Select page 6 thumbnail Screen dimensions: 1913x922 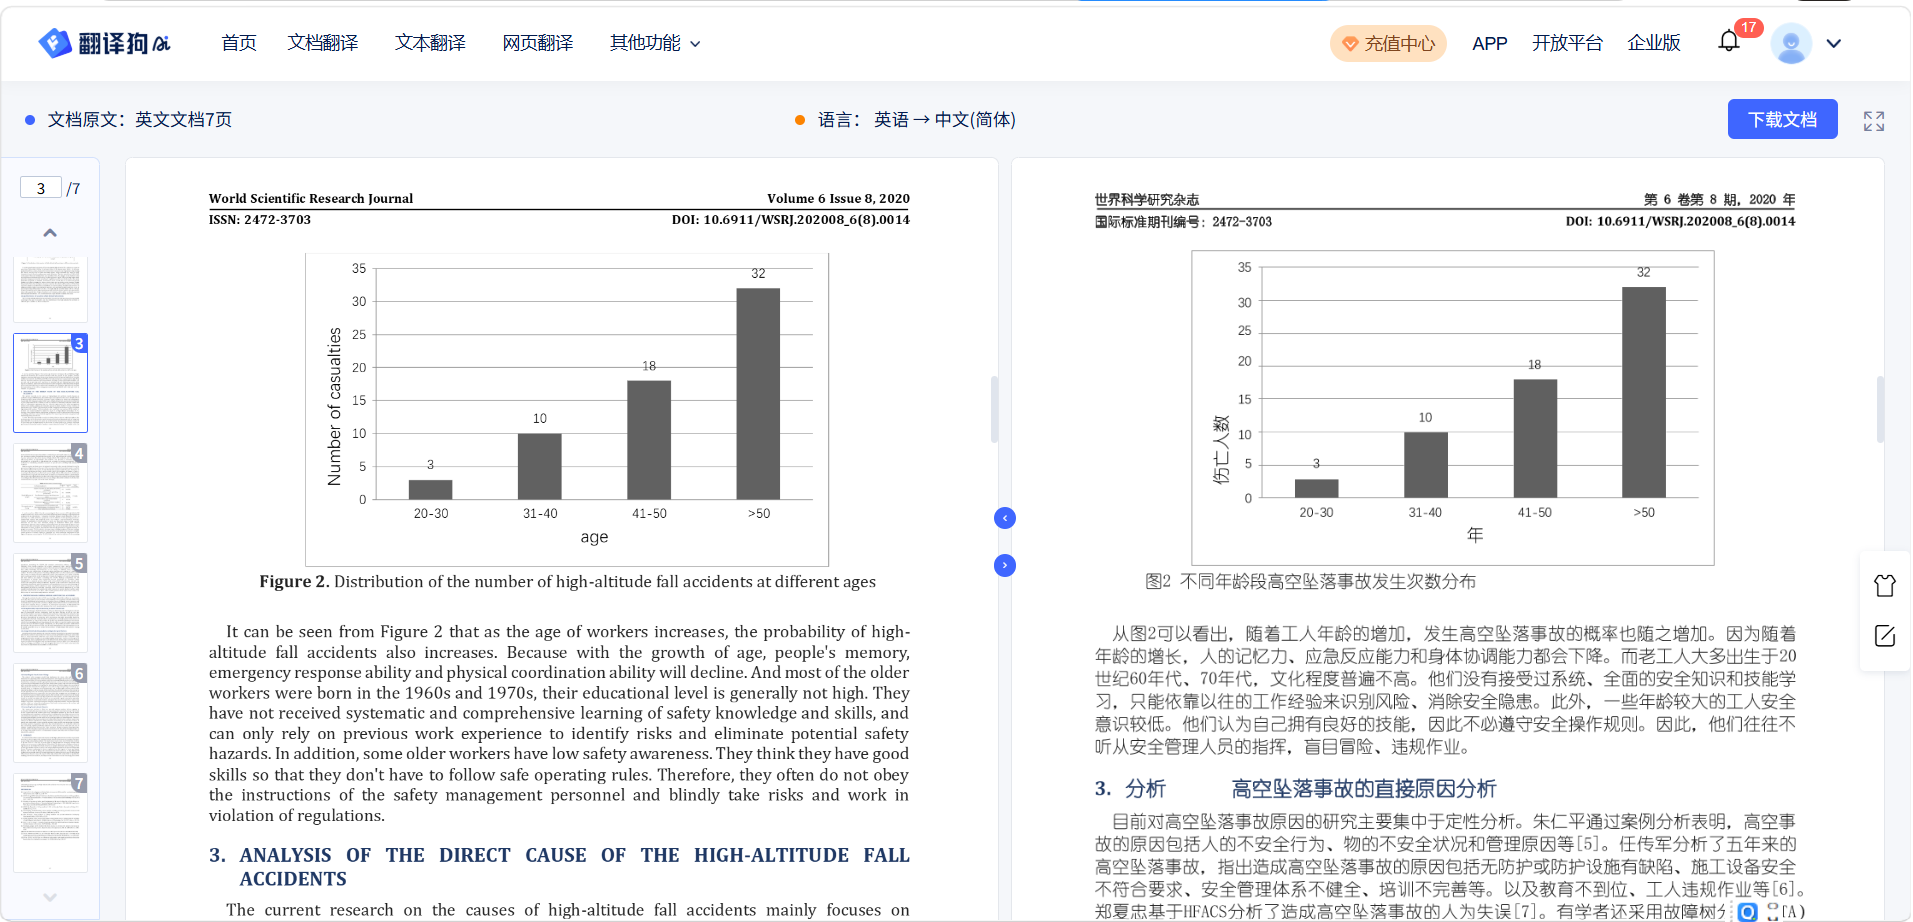(50, 713)
